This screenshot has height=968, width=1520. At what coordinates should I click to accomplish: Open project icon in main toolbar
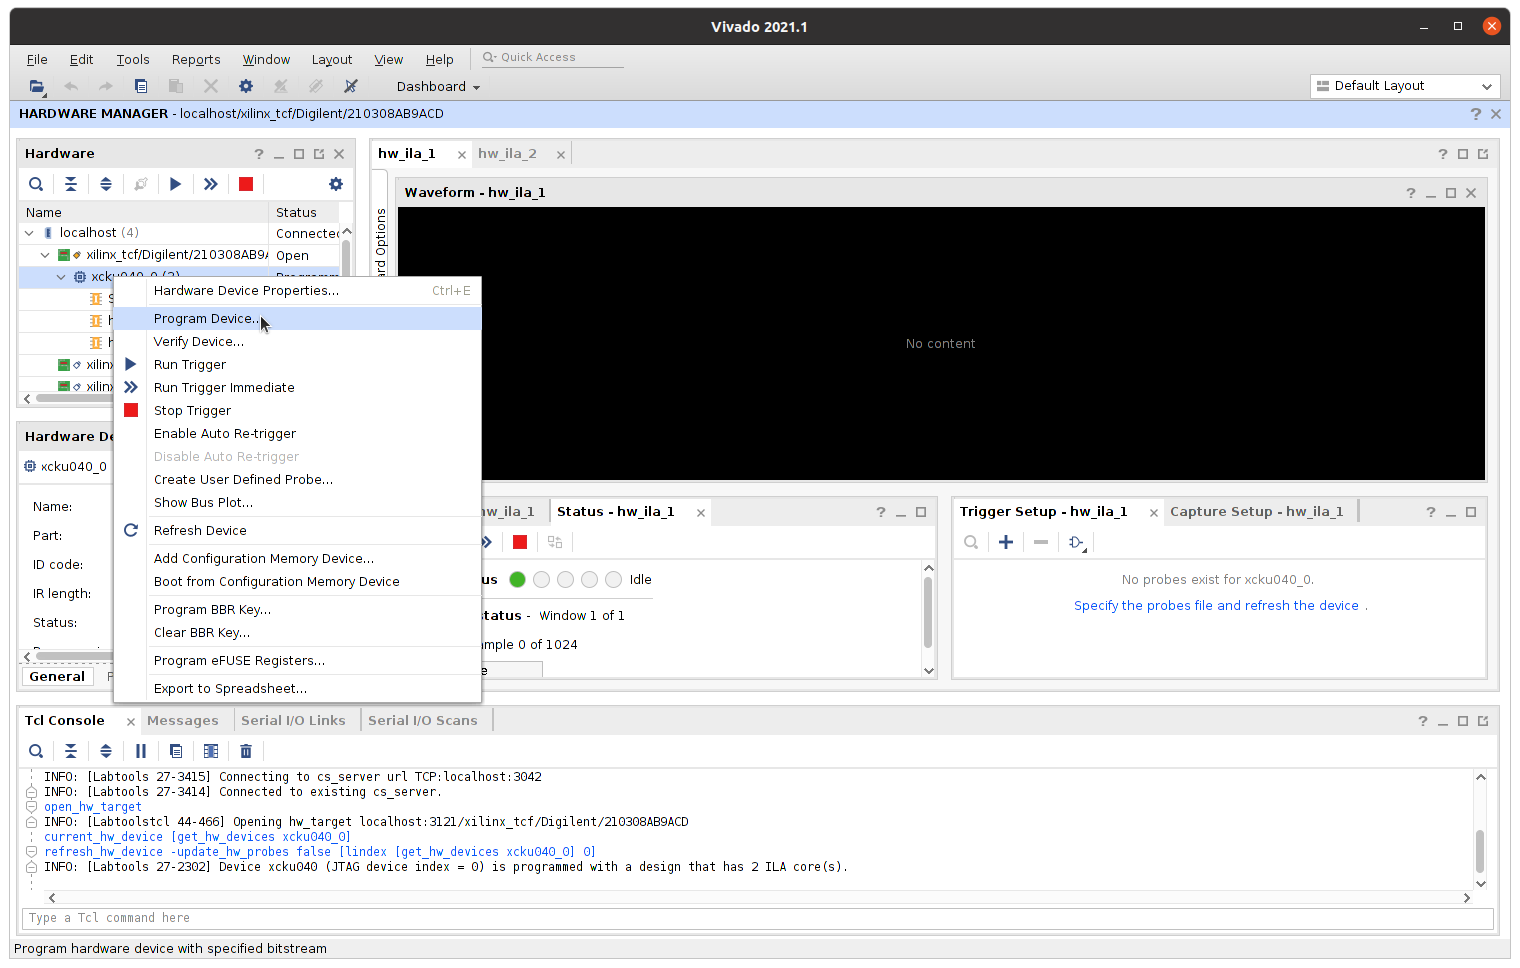click(37, 87)
